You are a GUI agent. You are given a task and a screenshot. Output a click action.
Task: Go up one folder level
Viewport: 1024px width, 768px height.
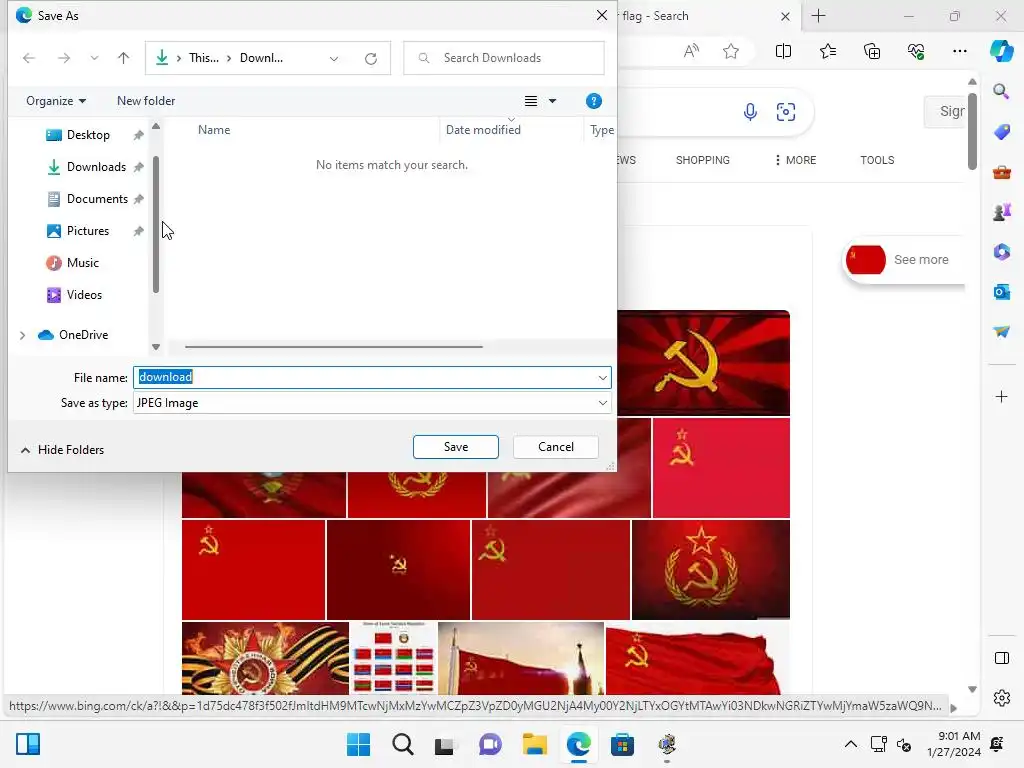click(x=123, y=58)
